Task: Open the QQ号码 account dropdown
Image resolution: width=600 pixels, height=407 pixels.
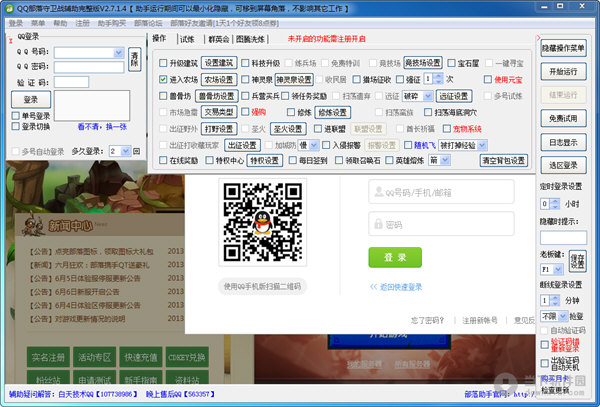Action: (119, 53)
